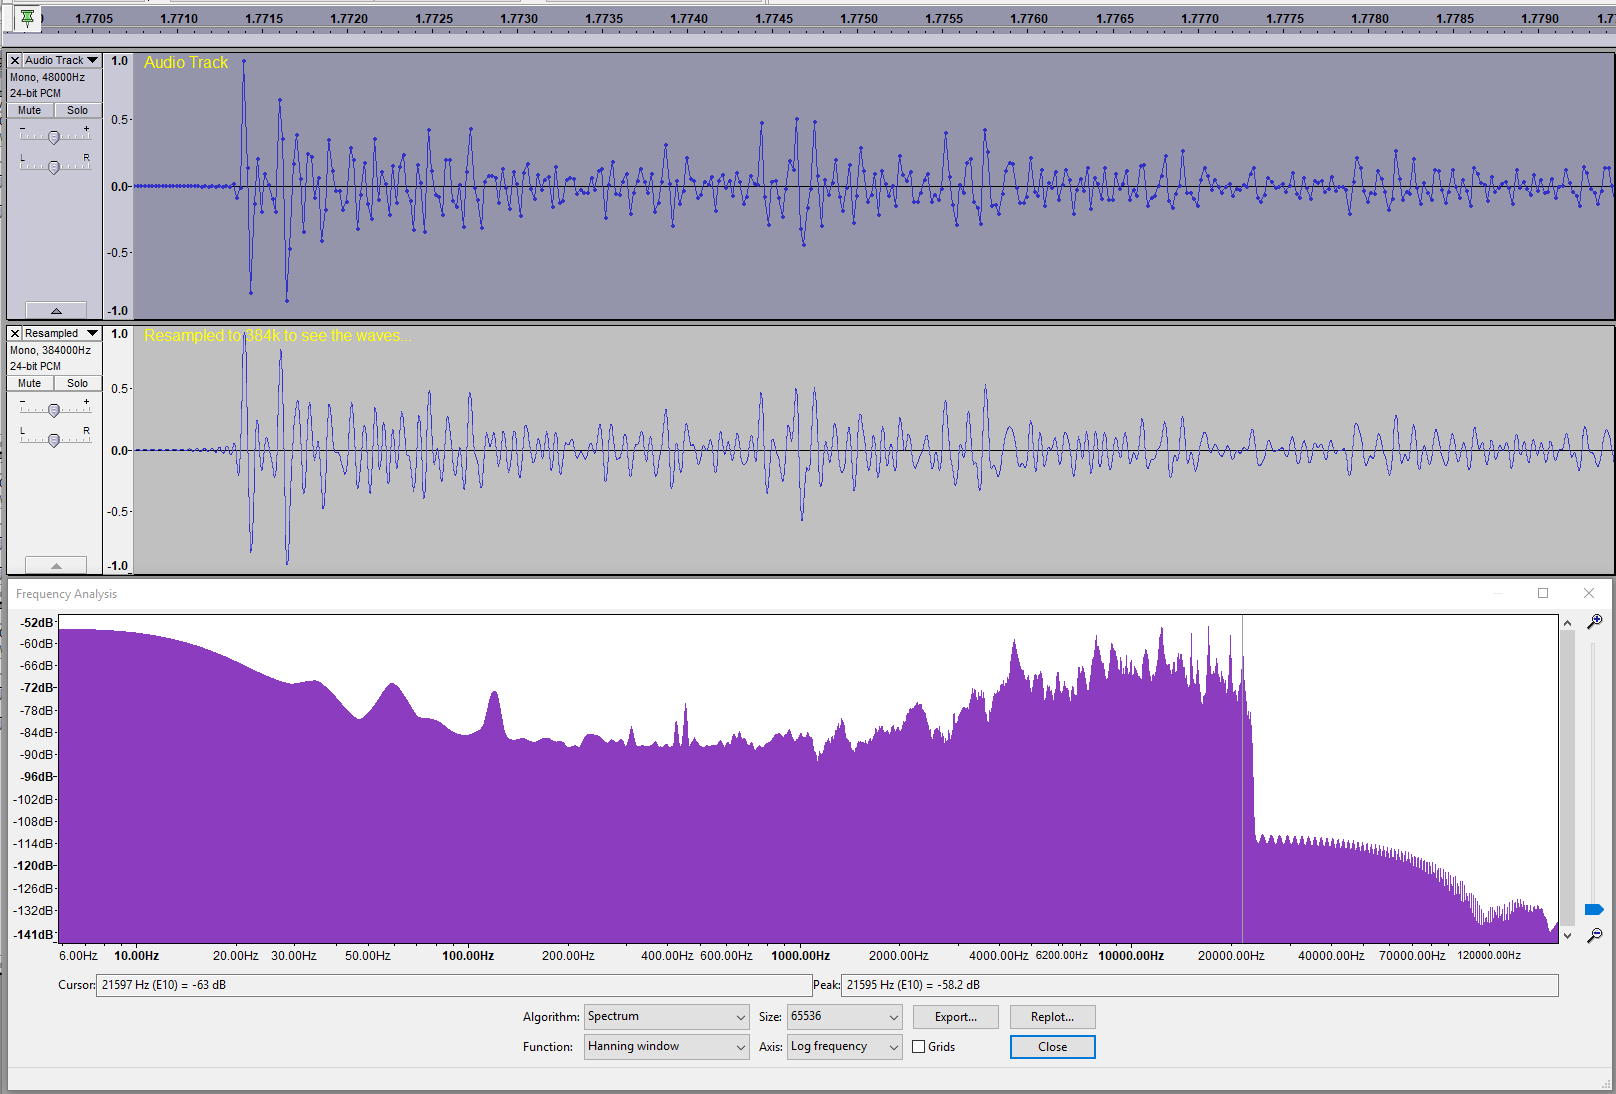
Task: Mute the Resampled track
Action: point(30,383)
